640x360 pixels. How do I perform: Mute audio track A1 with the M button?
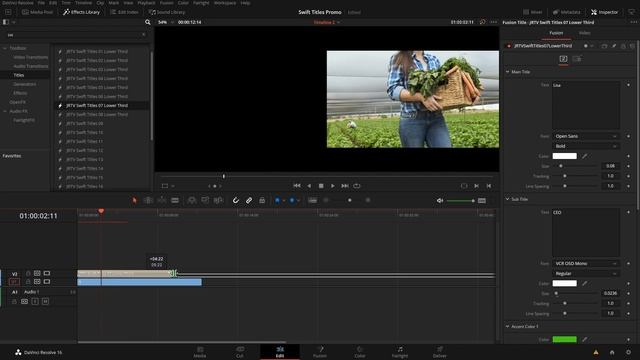pos(45,301)
